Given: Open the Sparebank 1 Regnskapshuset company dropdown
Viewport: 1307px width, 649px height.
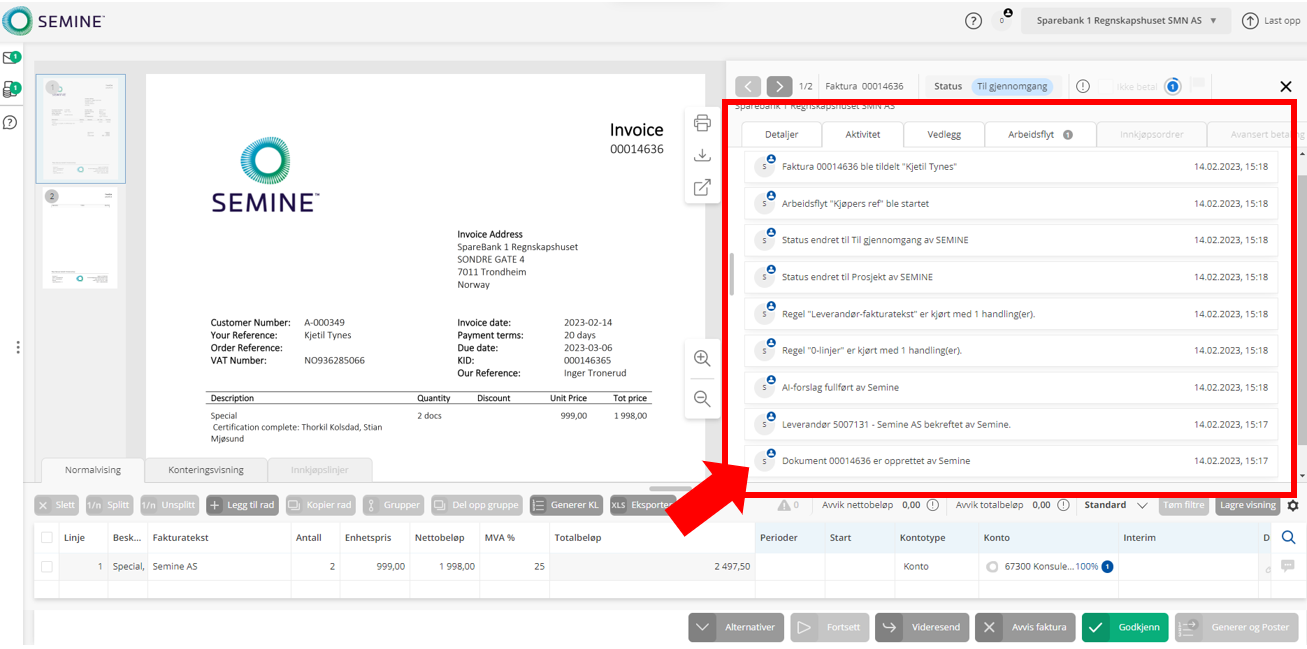Looking at the screenshot, I should point(1126,20).
